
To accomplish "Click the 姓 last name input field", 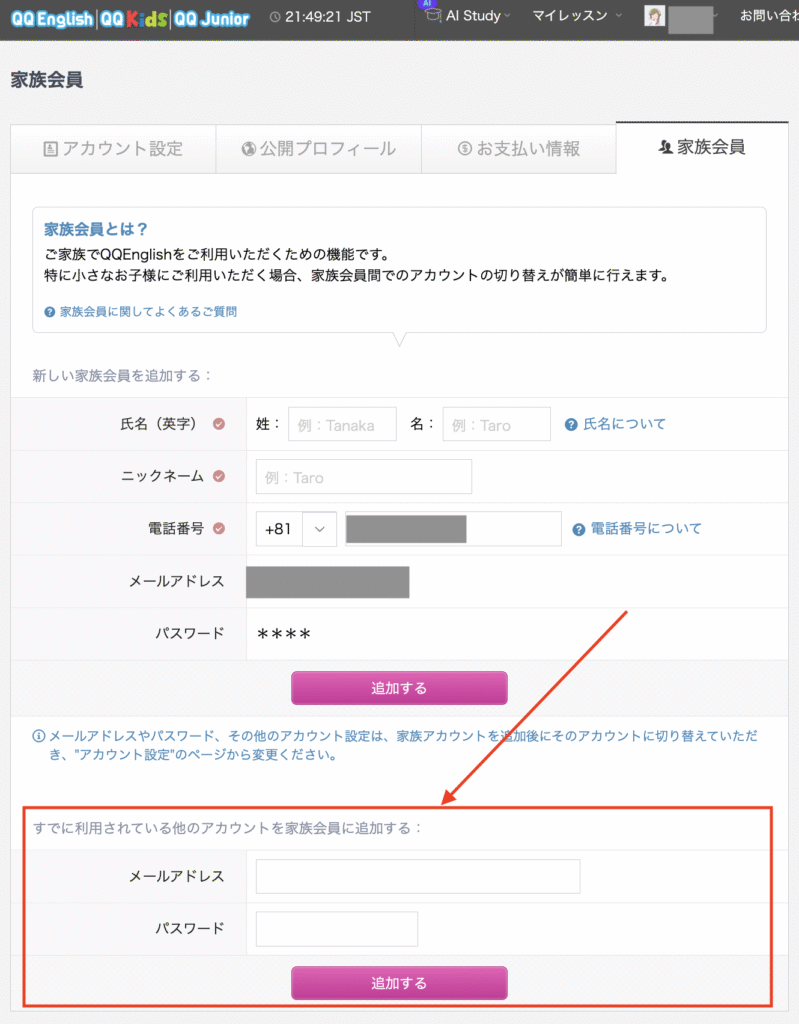I will (342, 424).
